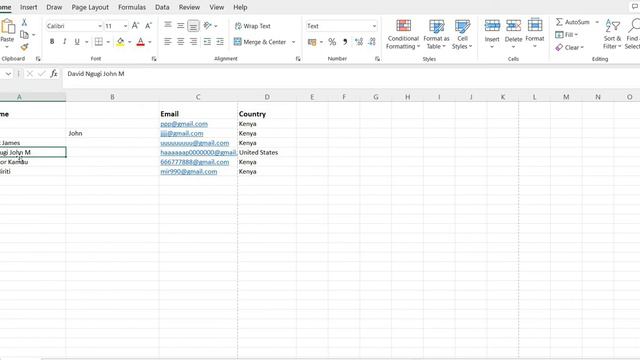Image resolution: width=640 pixels, height=360 pixels.
Task: Open the Insert tab
Action: (x=29, y=7)
